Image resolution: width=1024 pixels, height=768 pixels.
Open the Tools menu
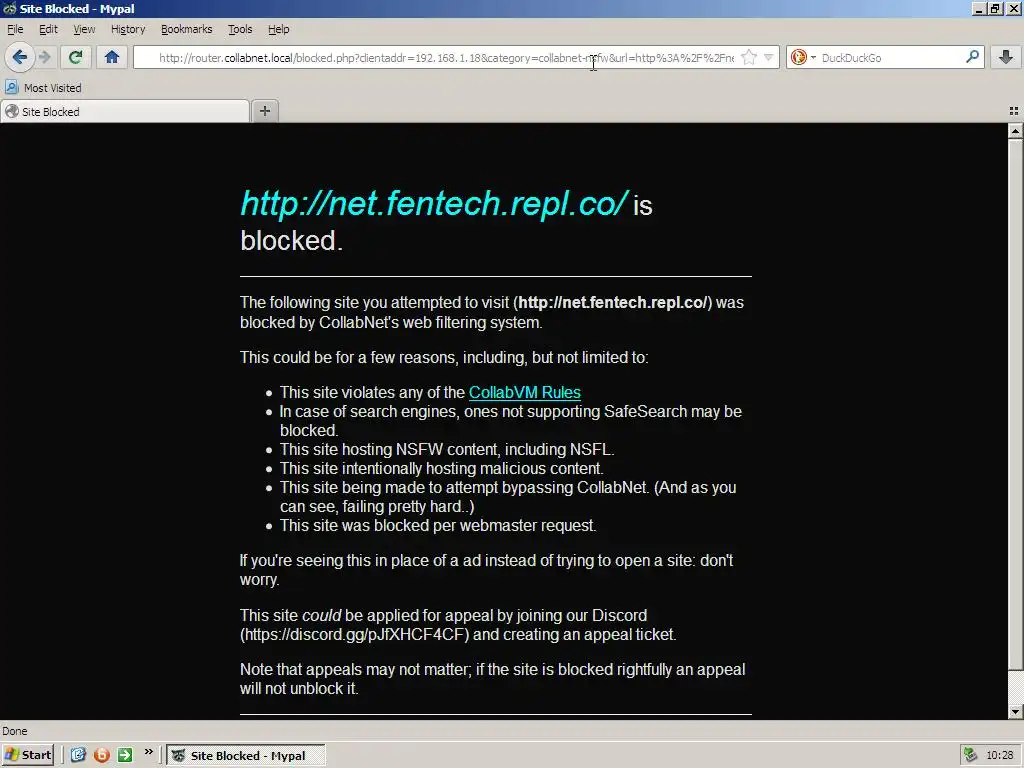click(x=240, y=29)
